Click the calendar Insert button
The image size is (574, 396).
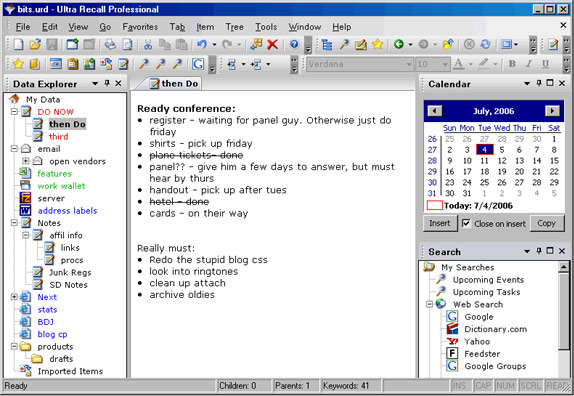pyautogui.click(x=440, y=223)
